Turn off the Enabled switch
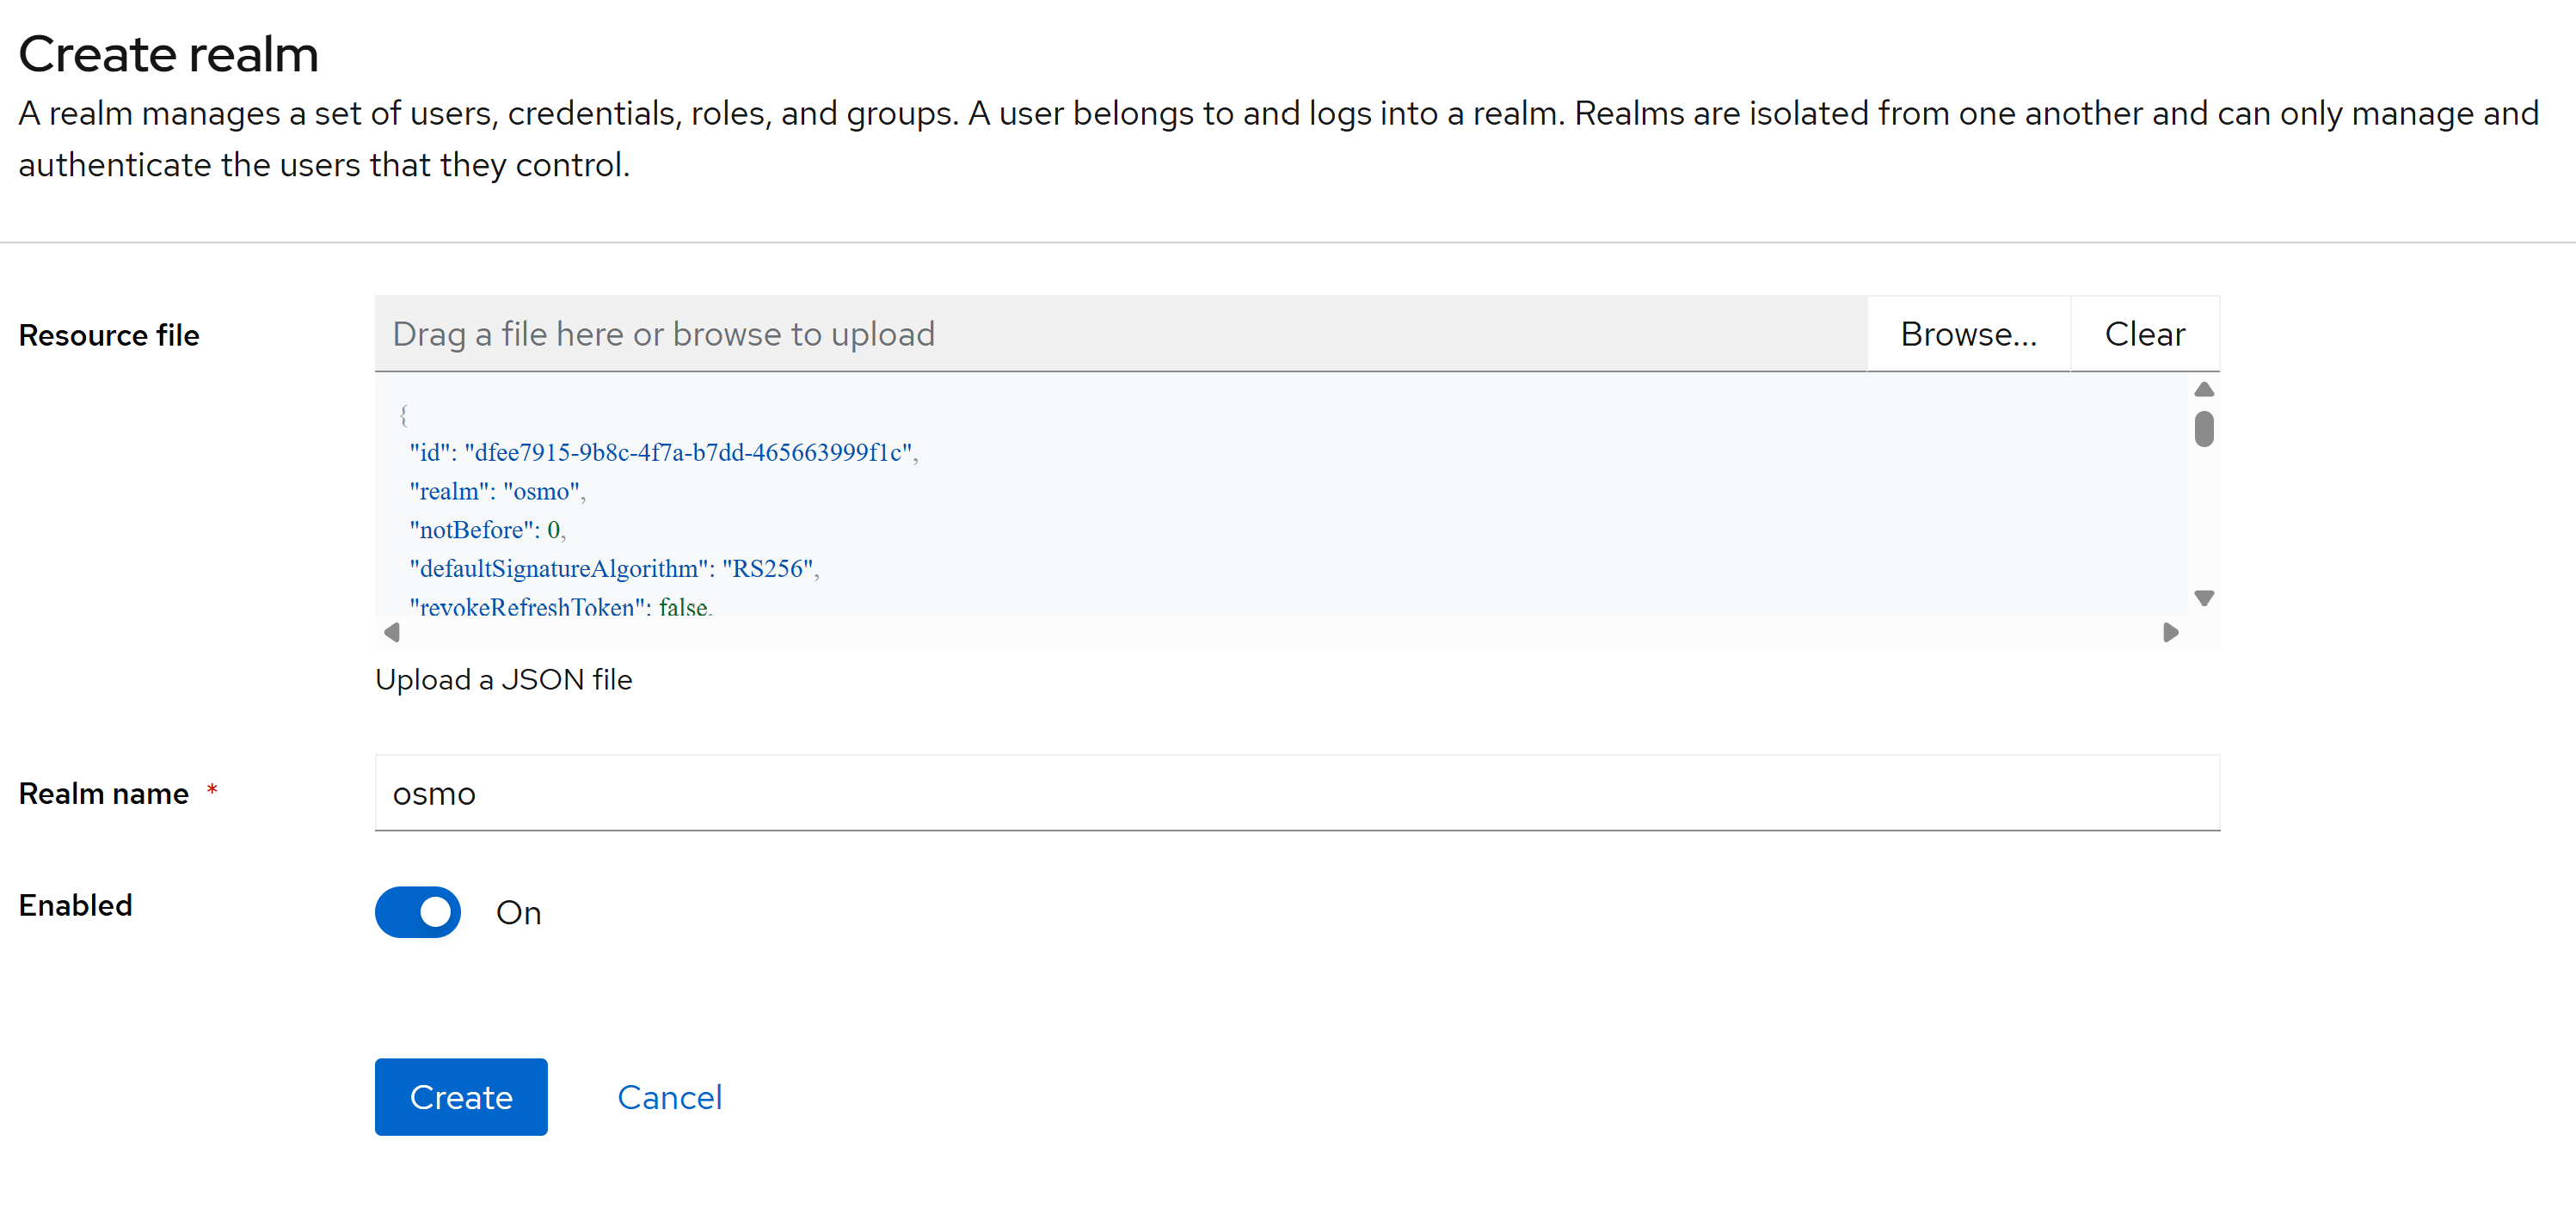This screenshot has height=1208, width=2576. coord(418,912)
